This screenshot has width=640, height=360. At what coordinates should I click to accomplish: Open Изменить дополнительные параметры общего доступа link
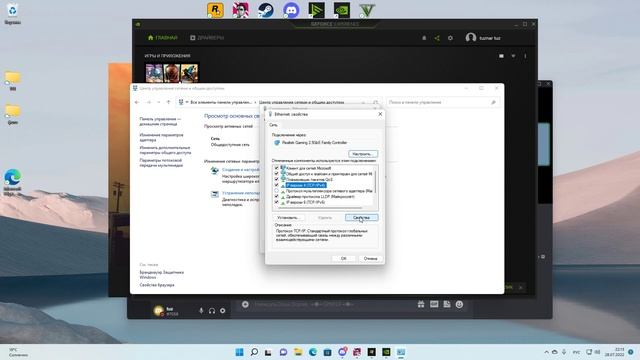165,150
